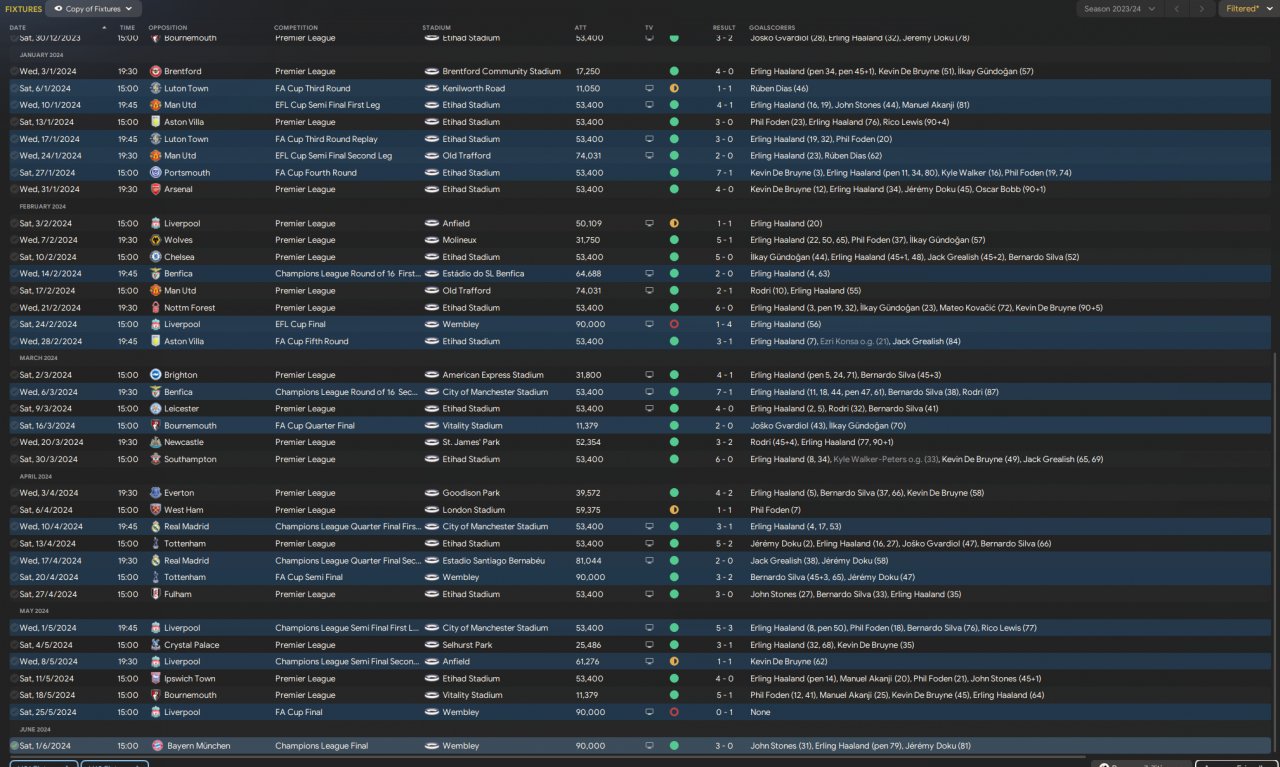Viewport: 1280px width, 767px height.
Task: Click the Wolves club badge
Action: 155,240
